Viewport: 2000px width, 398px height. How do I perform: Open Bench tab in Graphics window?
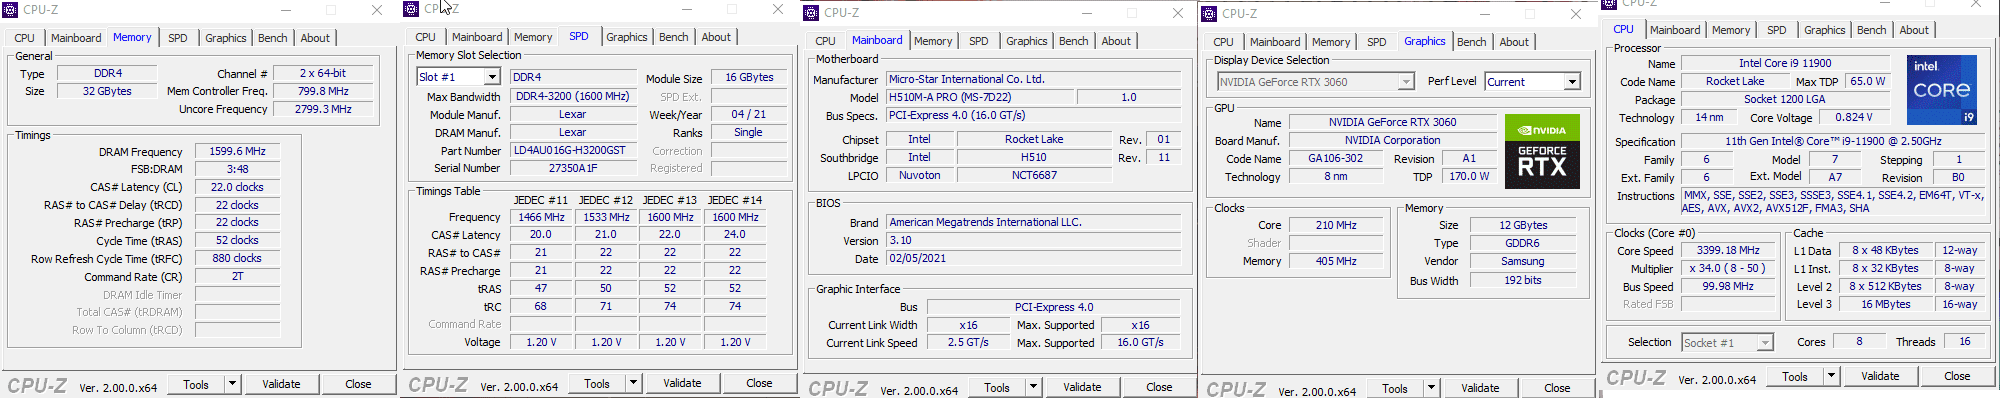tap(1472, 42)
